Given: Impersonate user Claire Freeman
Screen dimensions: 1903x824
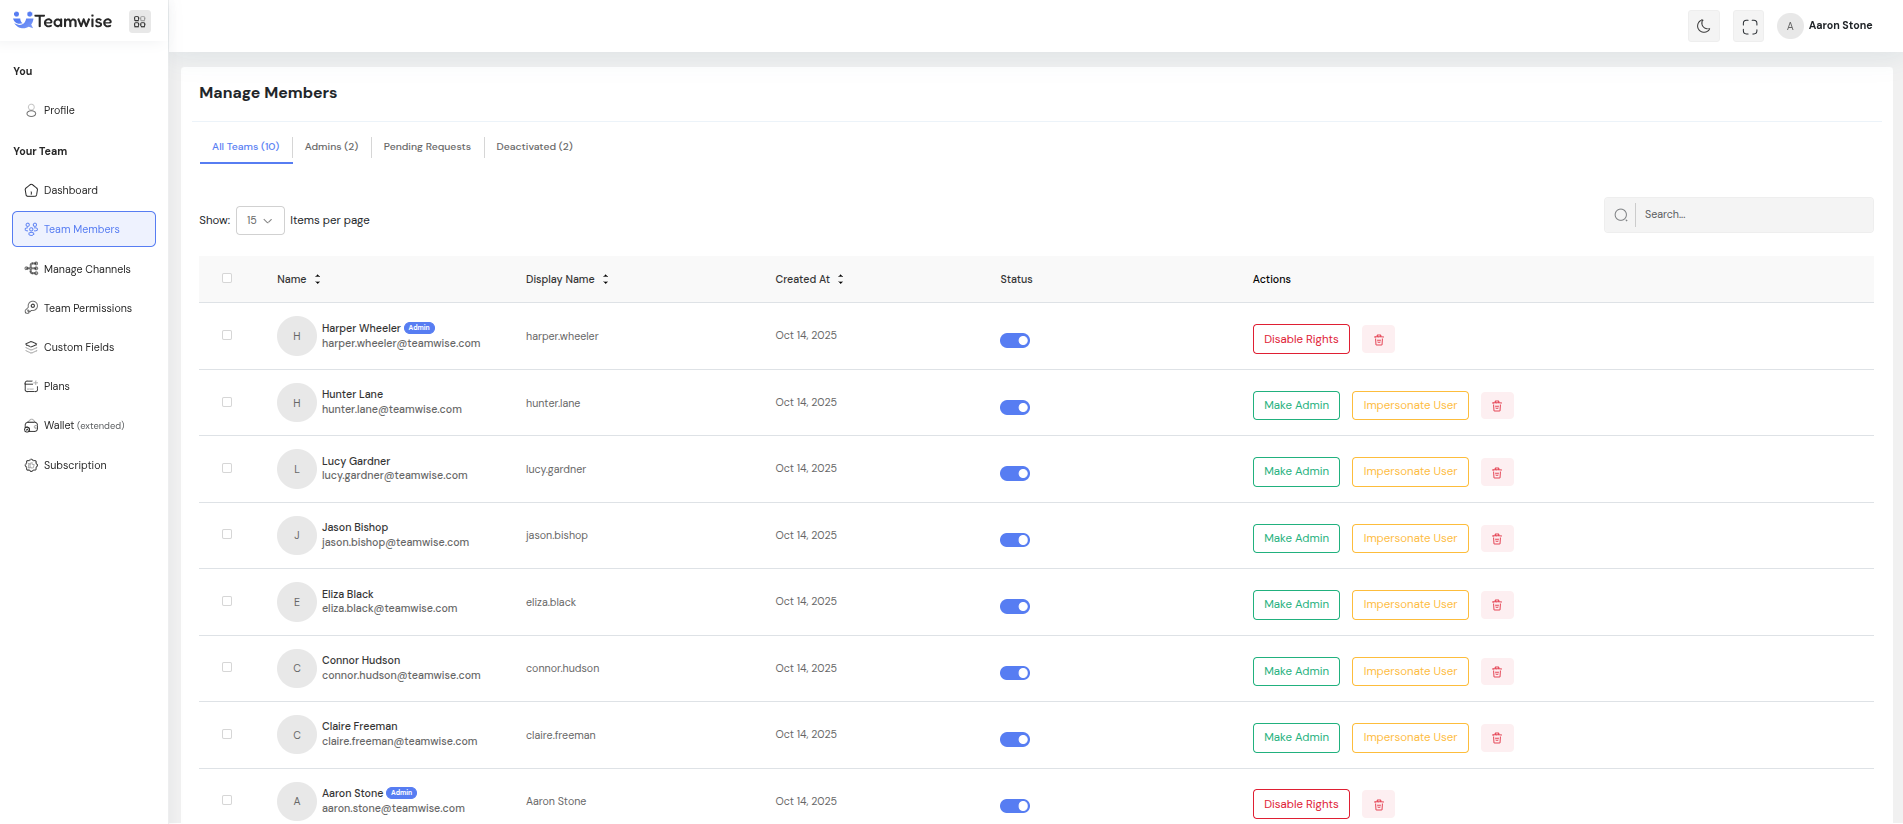Looking at the screenshot, I should click(1409, 738).
